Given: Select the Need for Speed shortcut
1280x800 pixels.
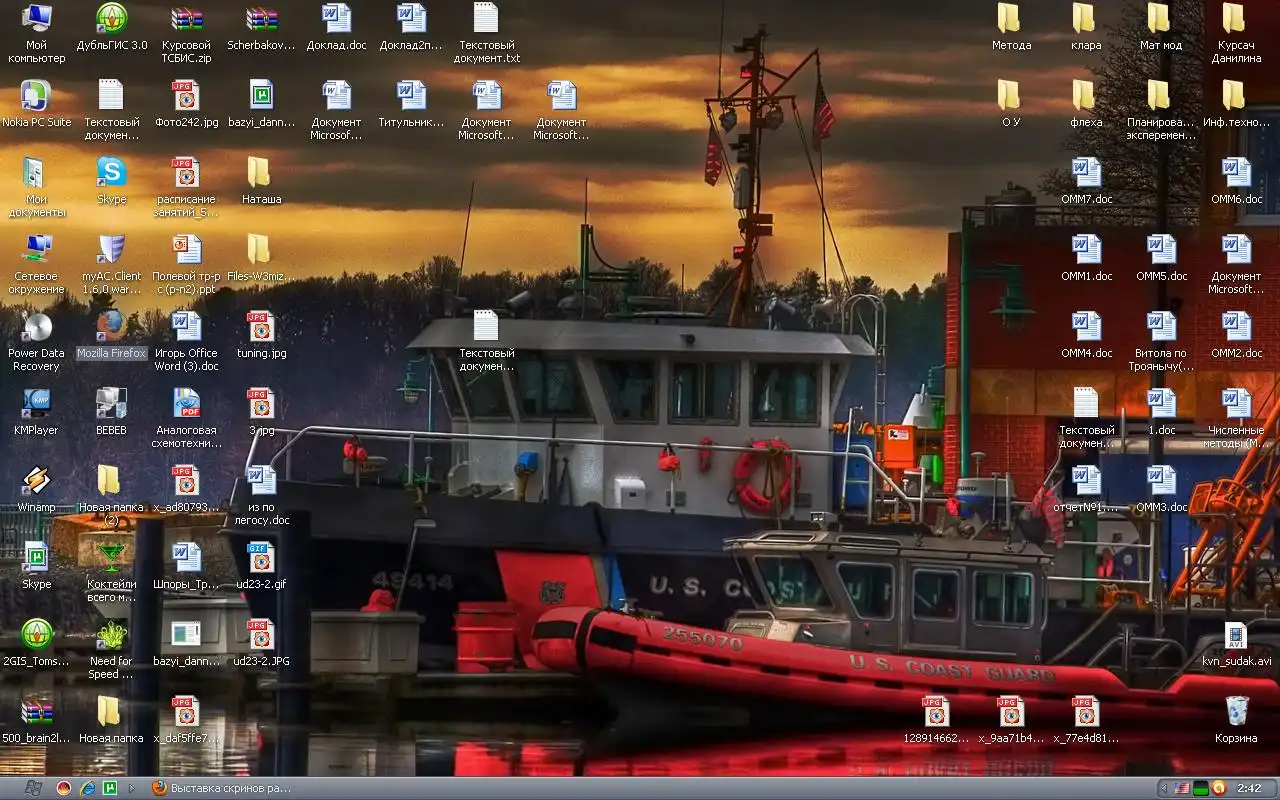Looking at the screenshot, I should click(111, 636).
